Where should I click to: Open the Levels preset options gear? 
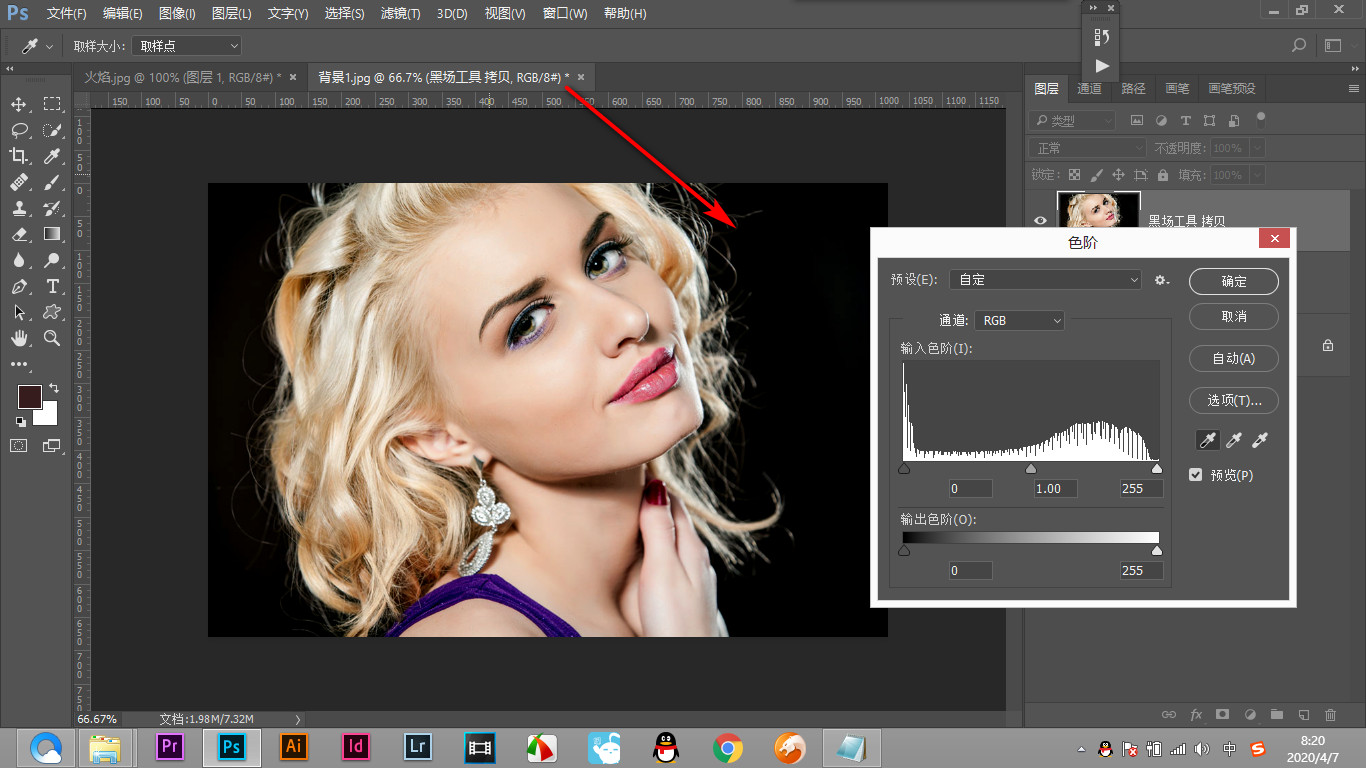tap(1161, 281)
